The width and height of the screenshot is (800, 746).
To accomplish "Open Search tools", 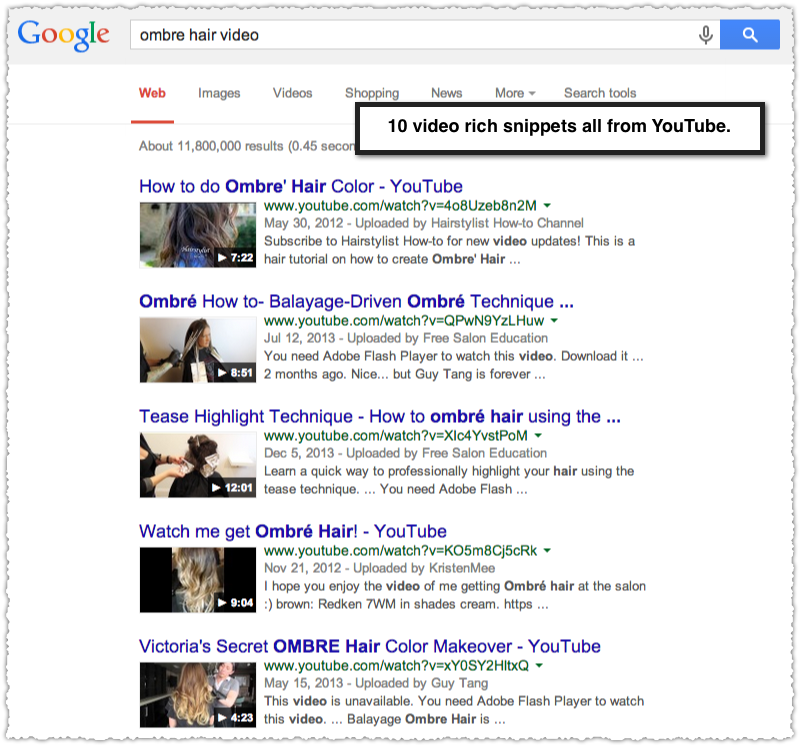I will coord(600,93).
